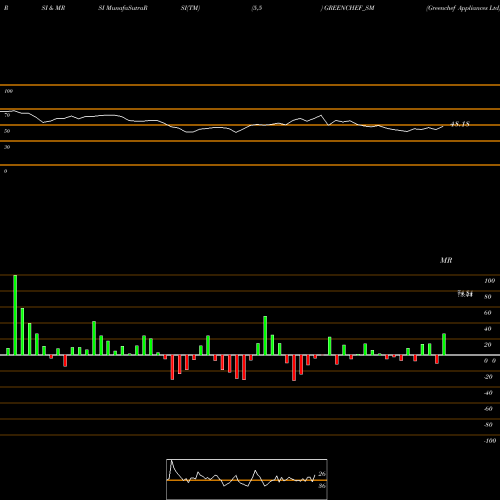The height and width of the screenshot is (500, 500).
Task: Click the tallest green MR histogram bar
Action: tap(15, 315)
